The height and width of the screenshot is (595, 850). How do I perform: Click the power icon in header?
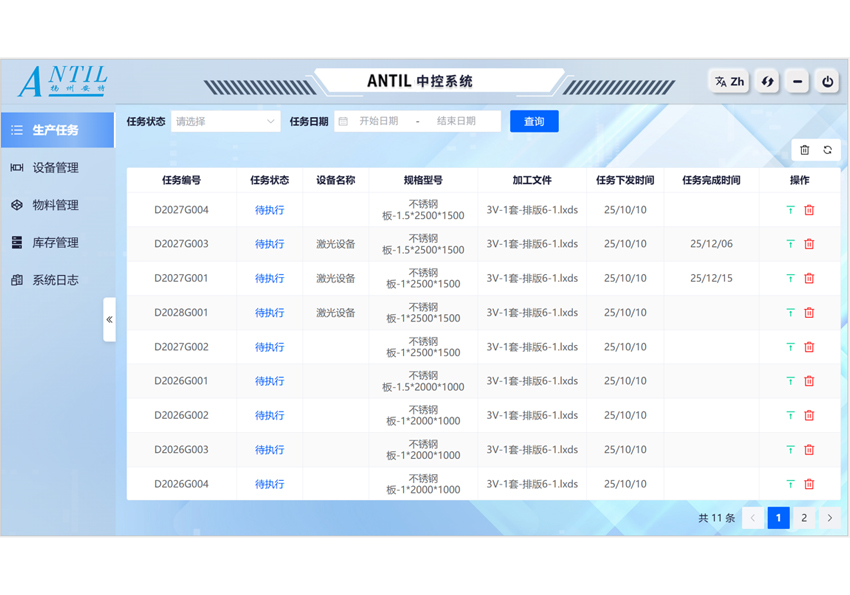tap(827, 82)
